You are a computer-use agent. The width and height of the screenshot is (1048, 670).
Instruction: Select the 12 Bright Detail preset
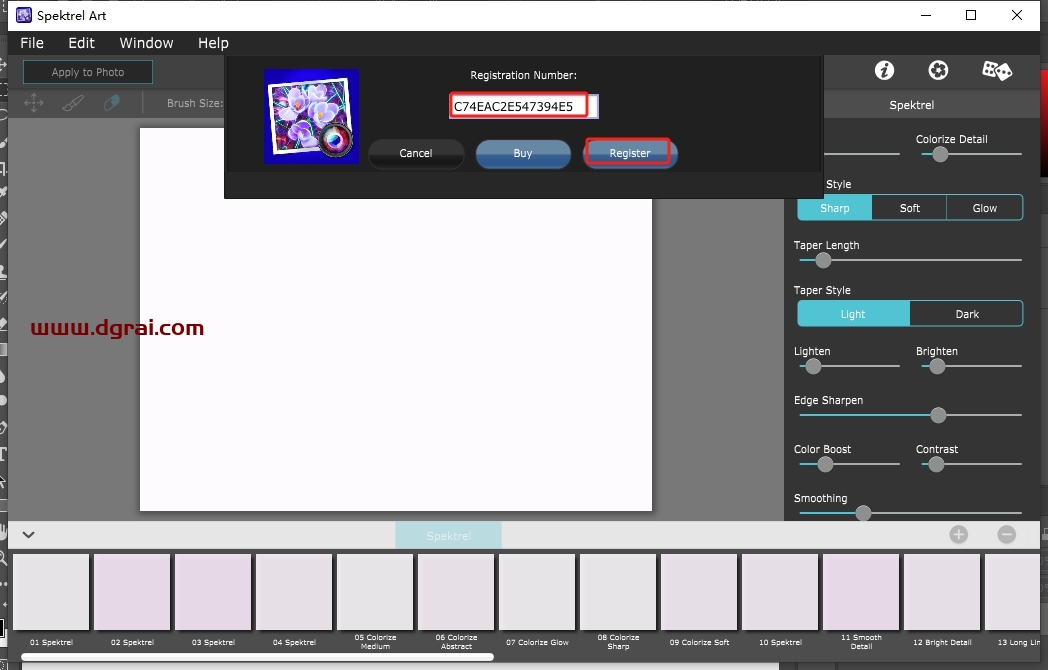point(942,592)
